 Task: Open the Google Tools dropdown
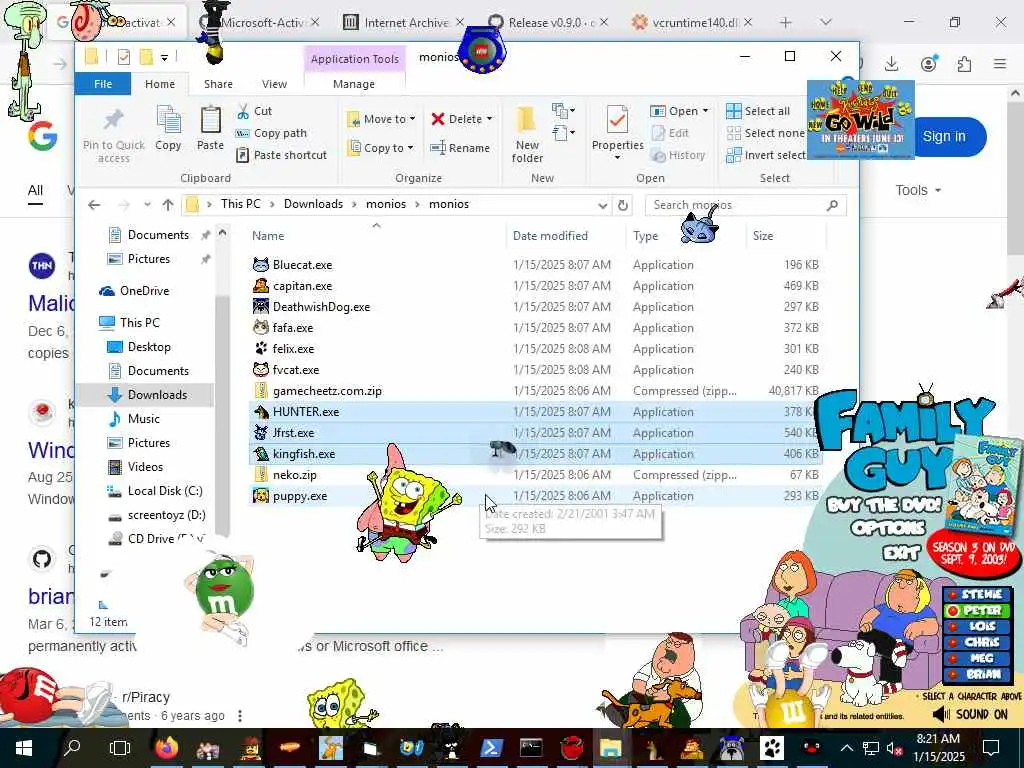click(918, 191)
